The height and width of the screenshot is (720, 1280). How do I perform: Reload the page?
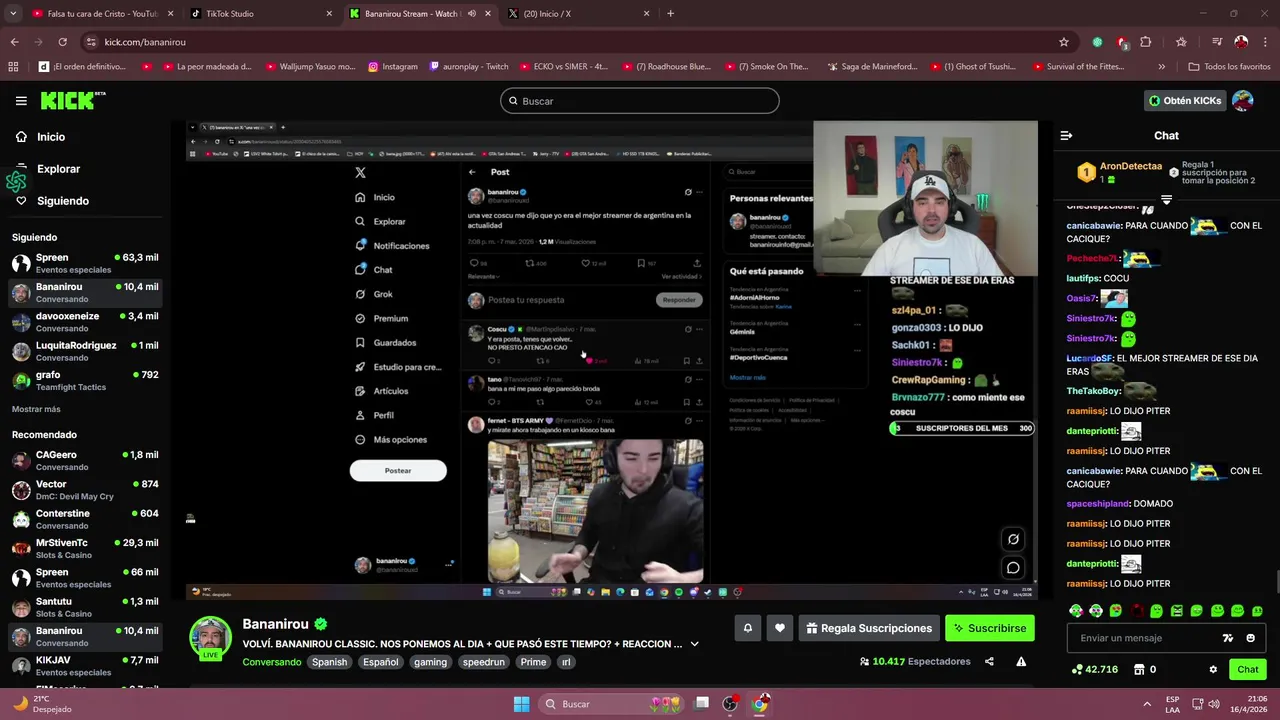[62, 42]
